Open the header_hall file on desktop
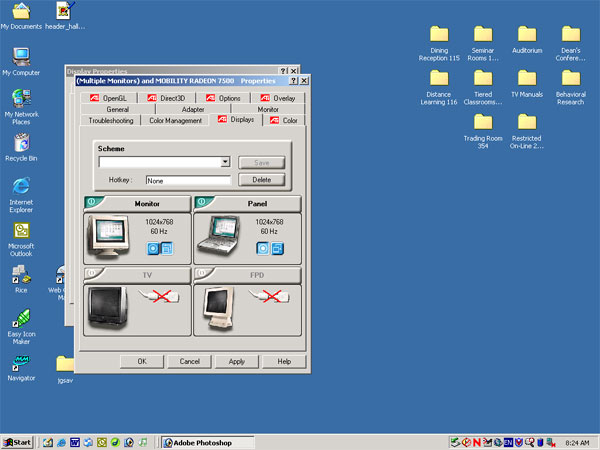Image resolution: width=600 pixels, height=450 pixels. point(65,16)
